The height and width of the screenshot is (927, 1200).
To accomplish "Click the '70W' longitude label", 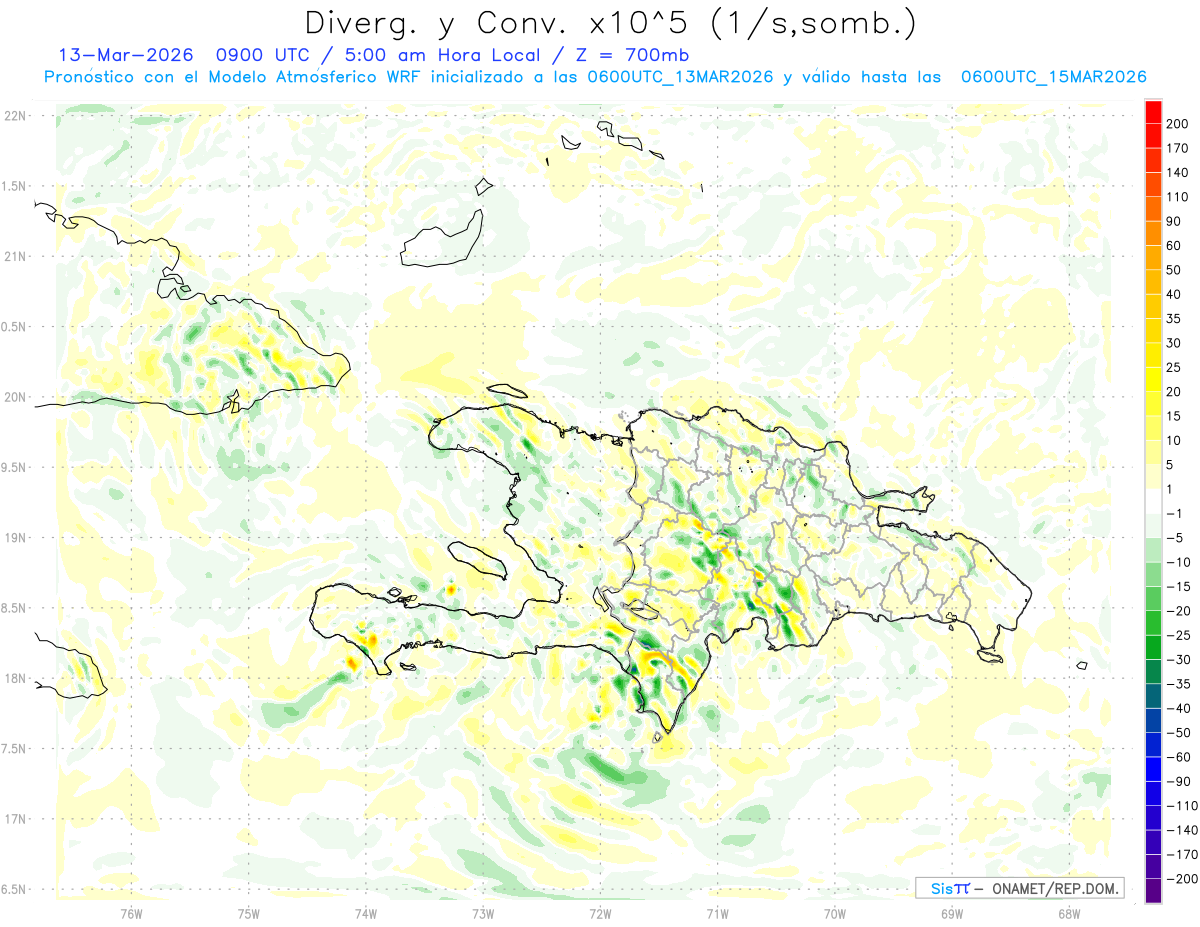I will [834, 913].
